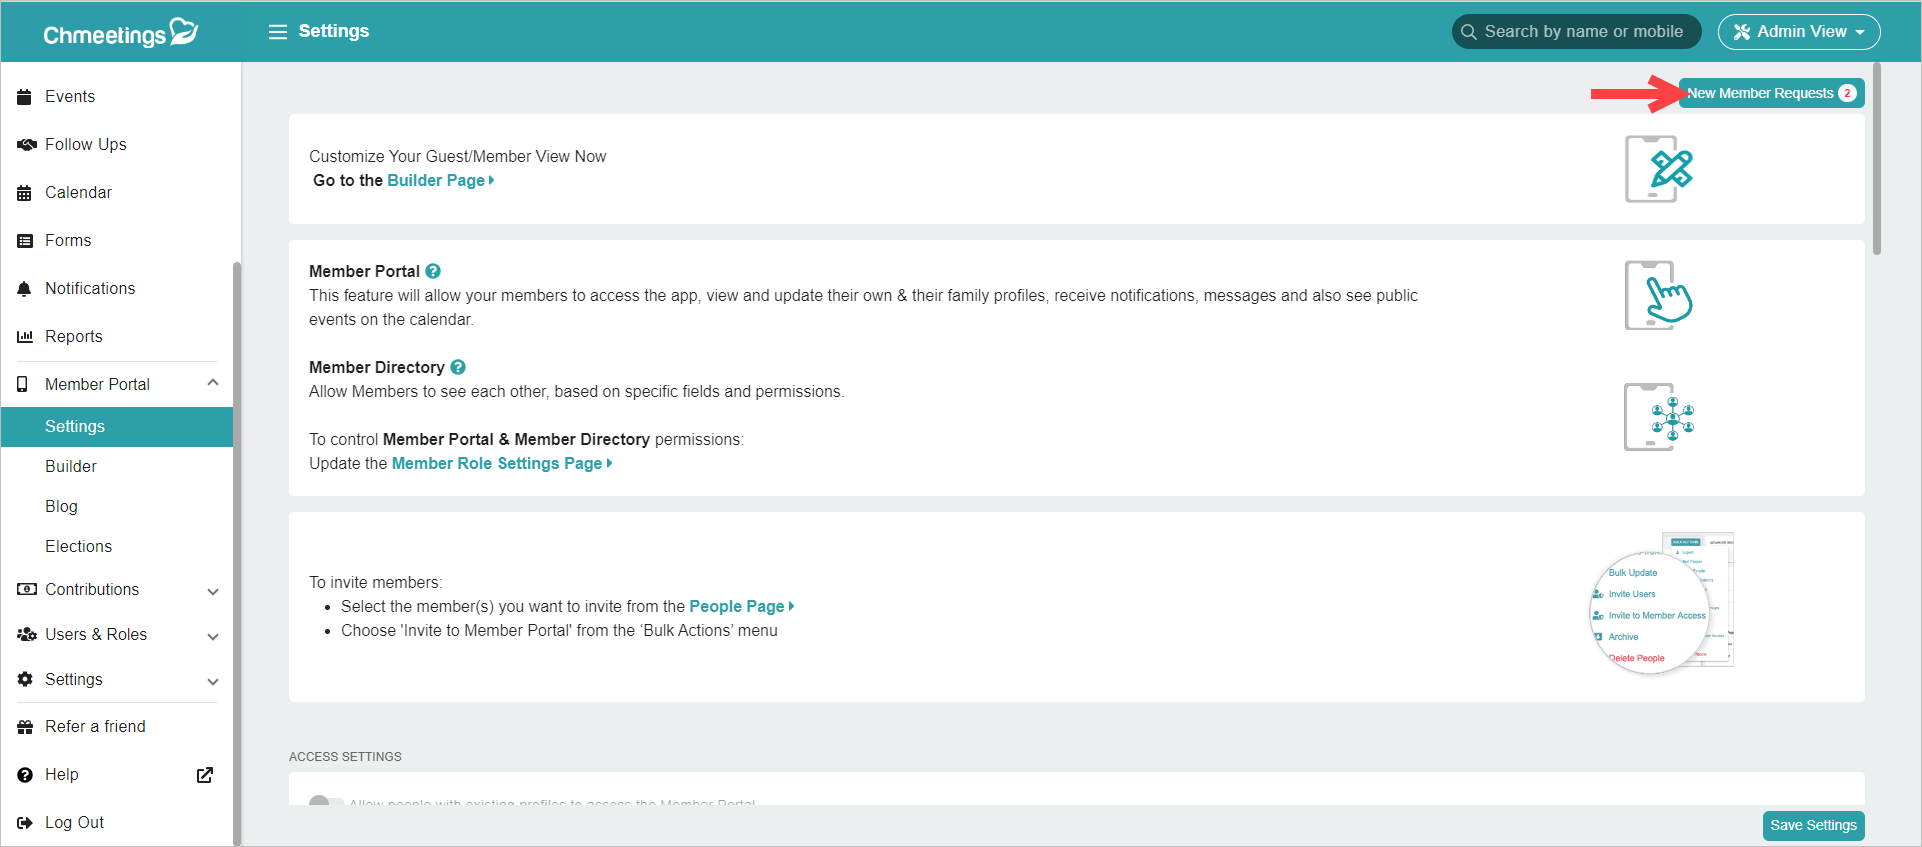Click the Contributions money icon
1922x847 pixels.
coord(27,590)
